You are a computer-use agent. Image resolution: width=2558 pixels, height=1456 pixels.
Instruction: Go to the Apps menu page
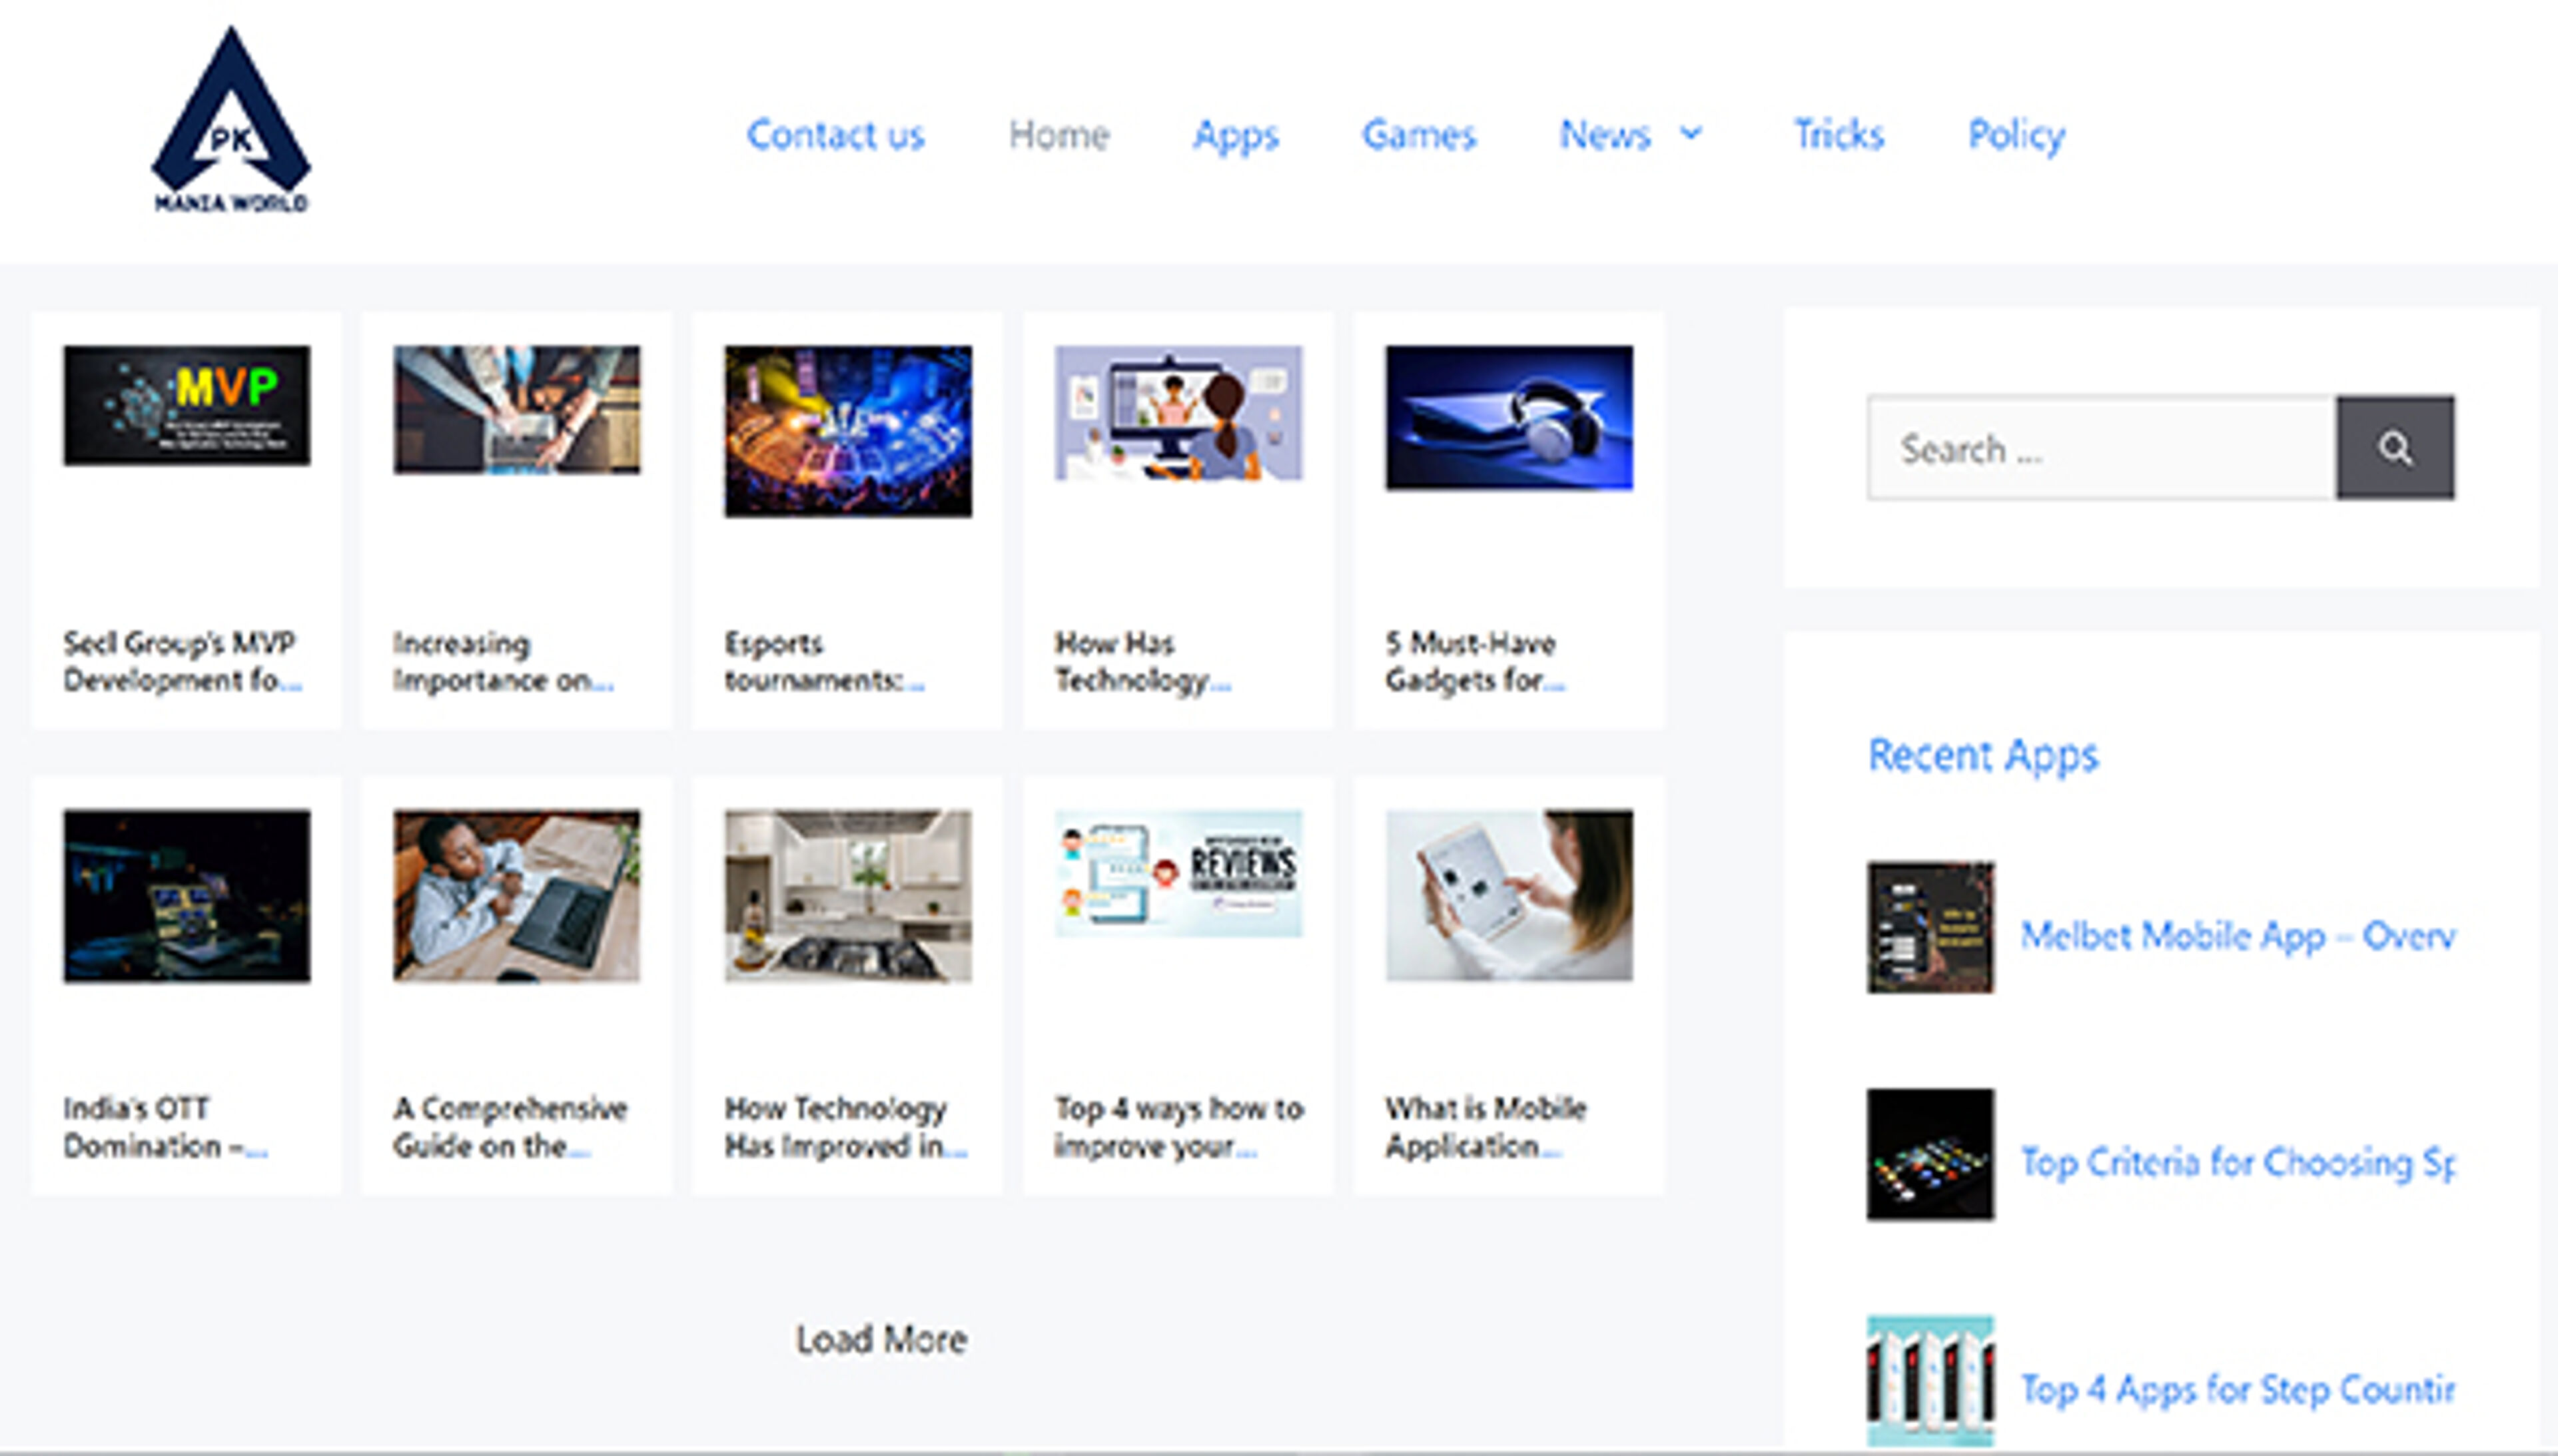tap(1235, 134)
